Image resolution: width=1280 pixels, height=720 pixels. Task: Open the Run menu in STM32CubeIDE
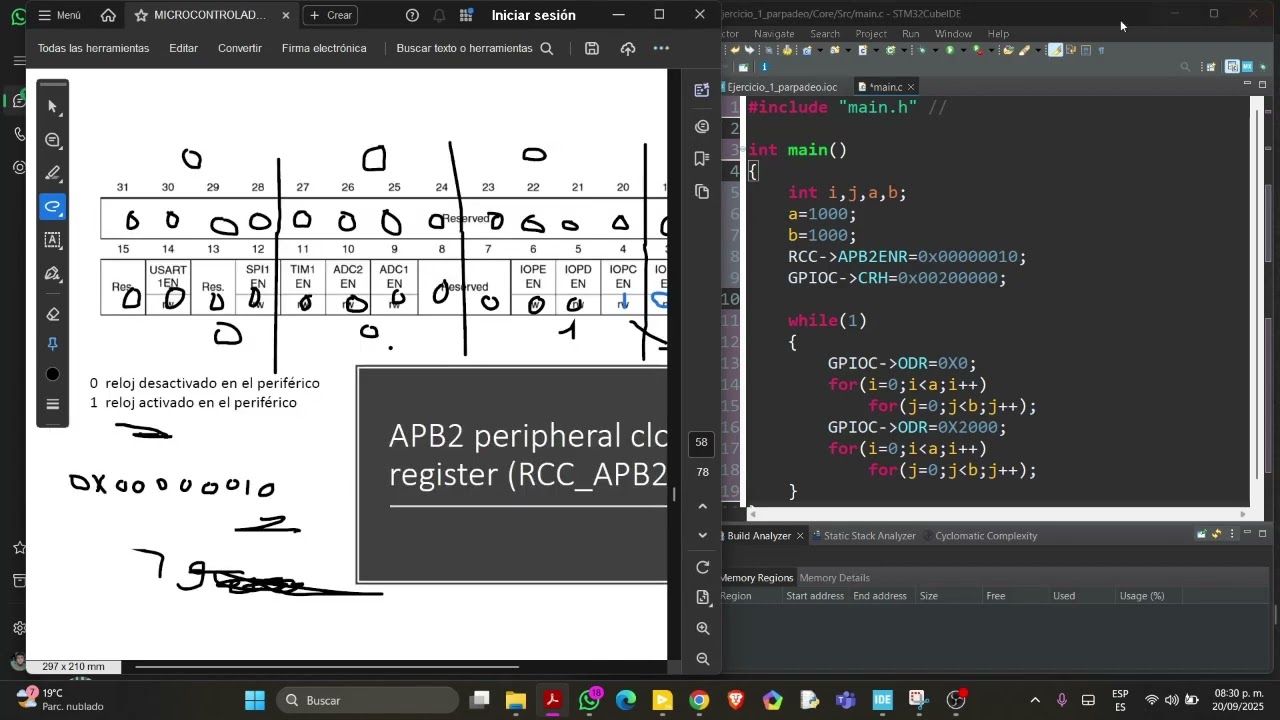point(910,34)
